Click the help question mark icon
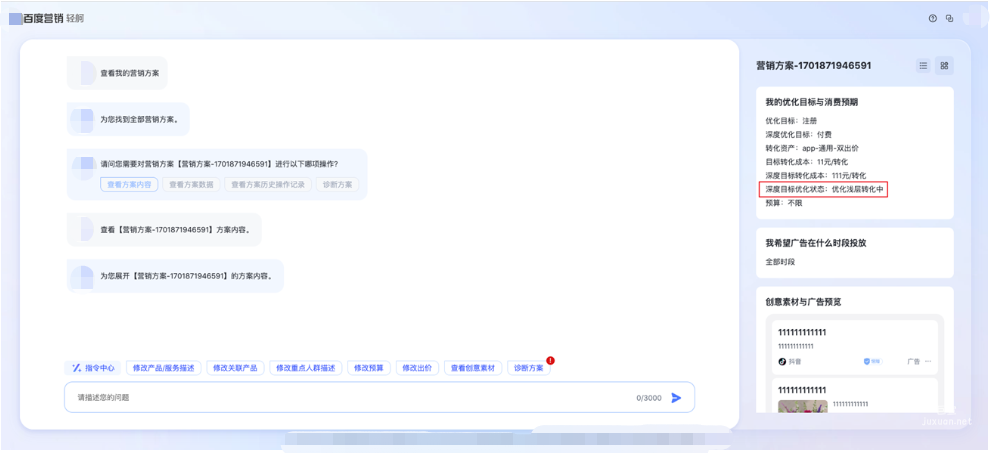This screenshot has height=453, width=990. pyautogui.click(x=933, y=18)
